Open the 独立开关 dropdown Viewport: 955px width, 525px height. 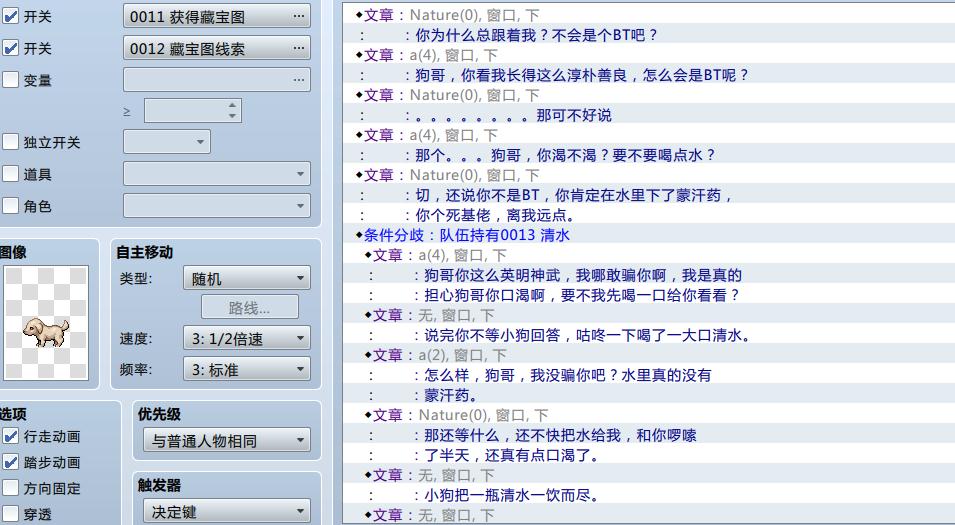click(x=167, y=142)
